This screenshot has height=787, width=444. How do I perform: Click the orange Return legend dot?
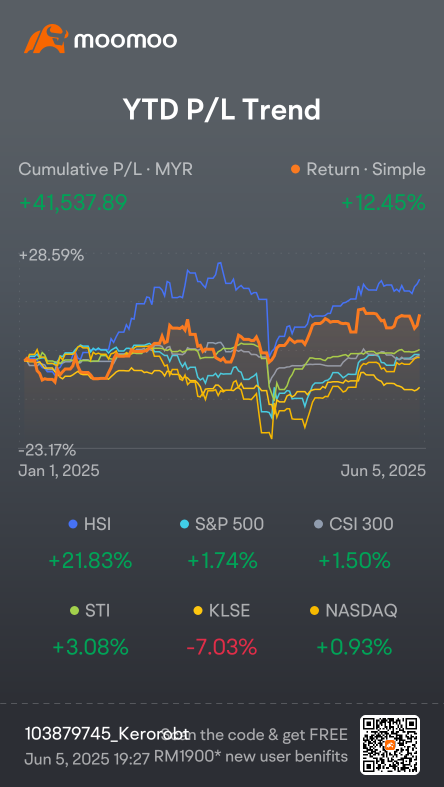point(295,170)
